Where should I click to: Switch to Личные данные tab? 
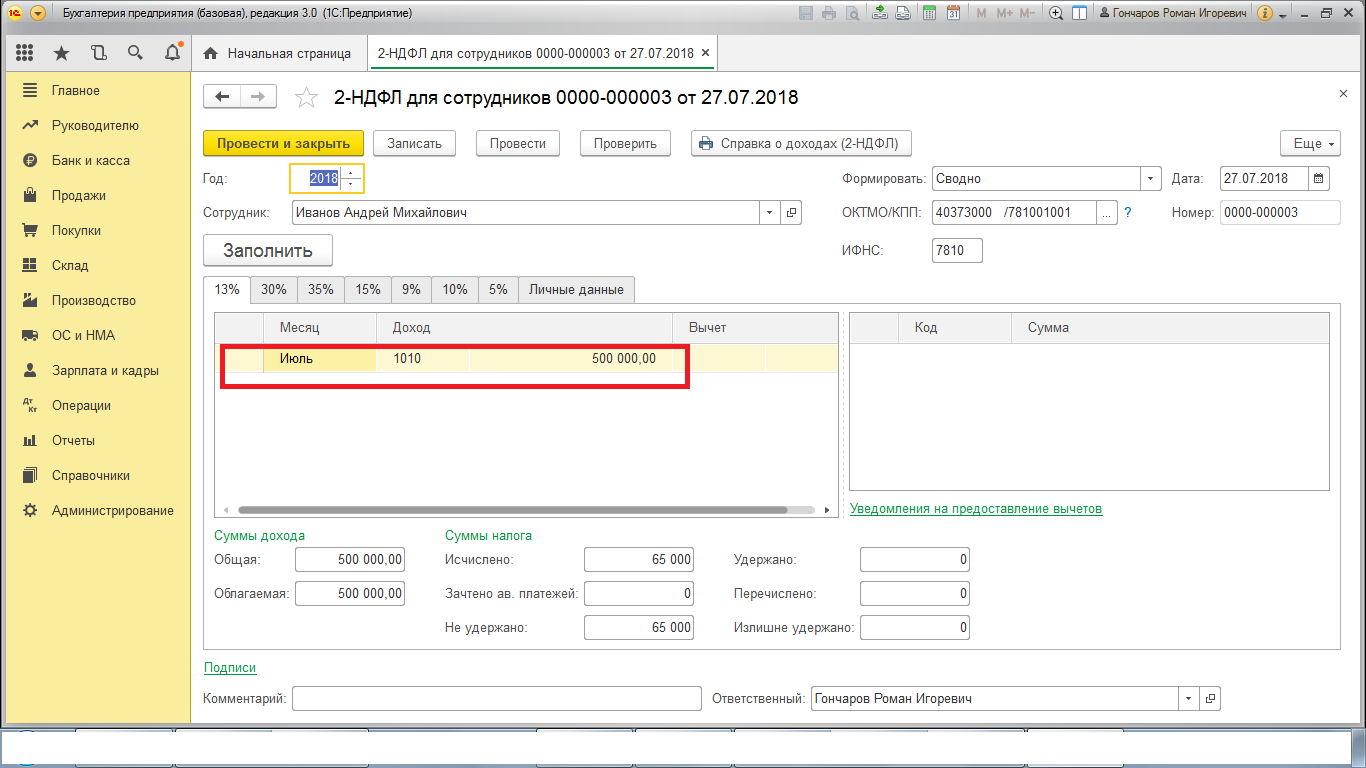(x=576, y=289)
